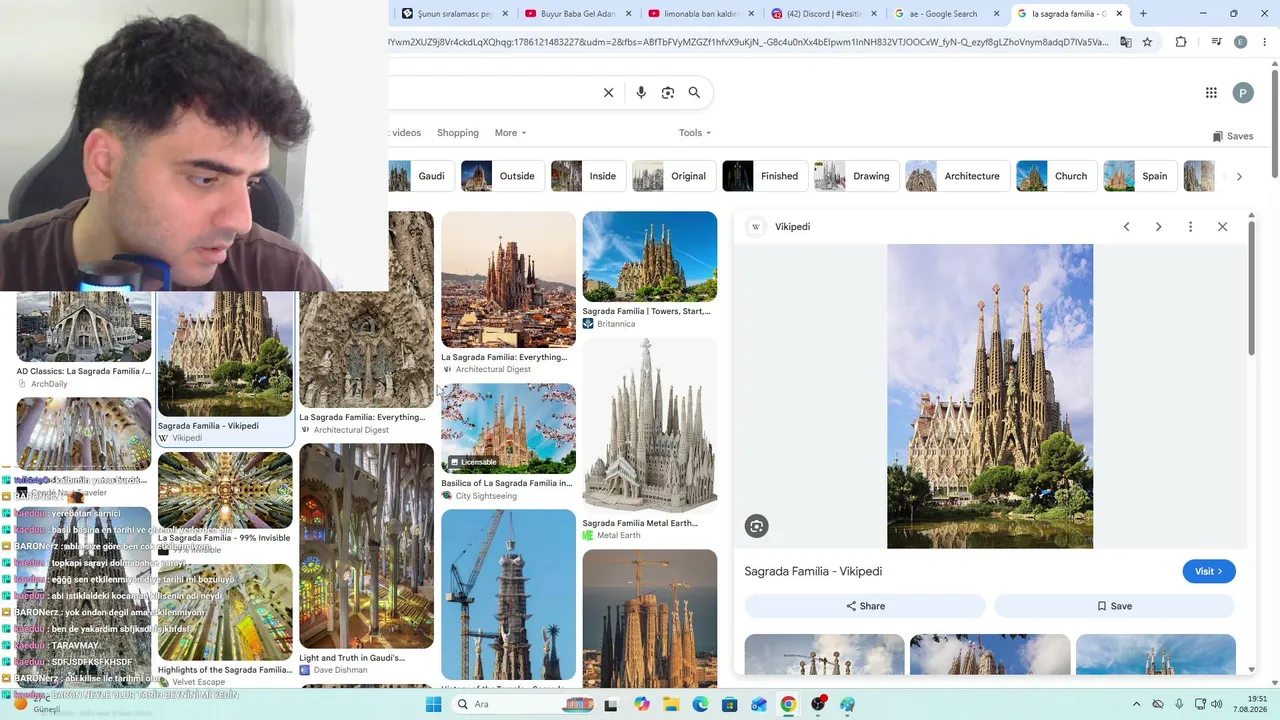Filter images by the Church chip
1280x720 pixels.
coord(1056,176)
